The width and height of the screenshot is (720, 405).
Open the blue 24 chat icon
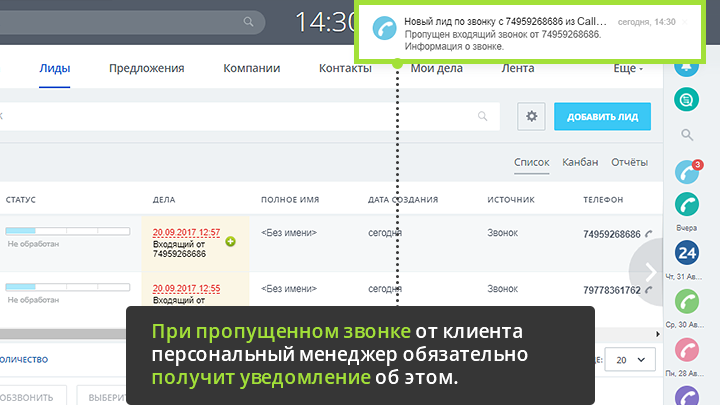click(687, 253)
